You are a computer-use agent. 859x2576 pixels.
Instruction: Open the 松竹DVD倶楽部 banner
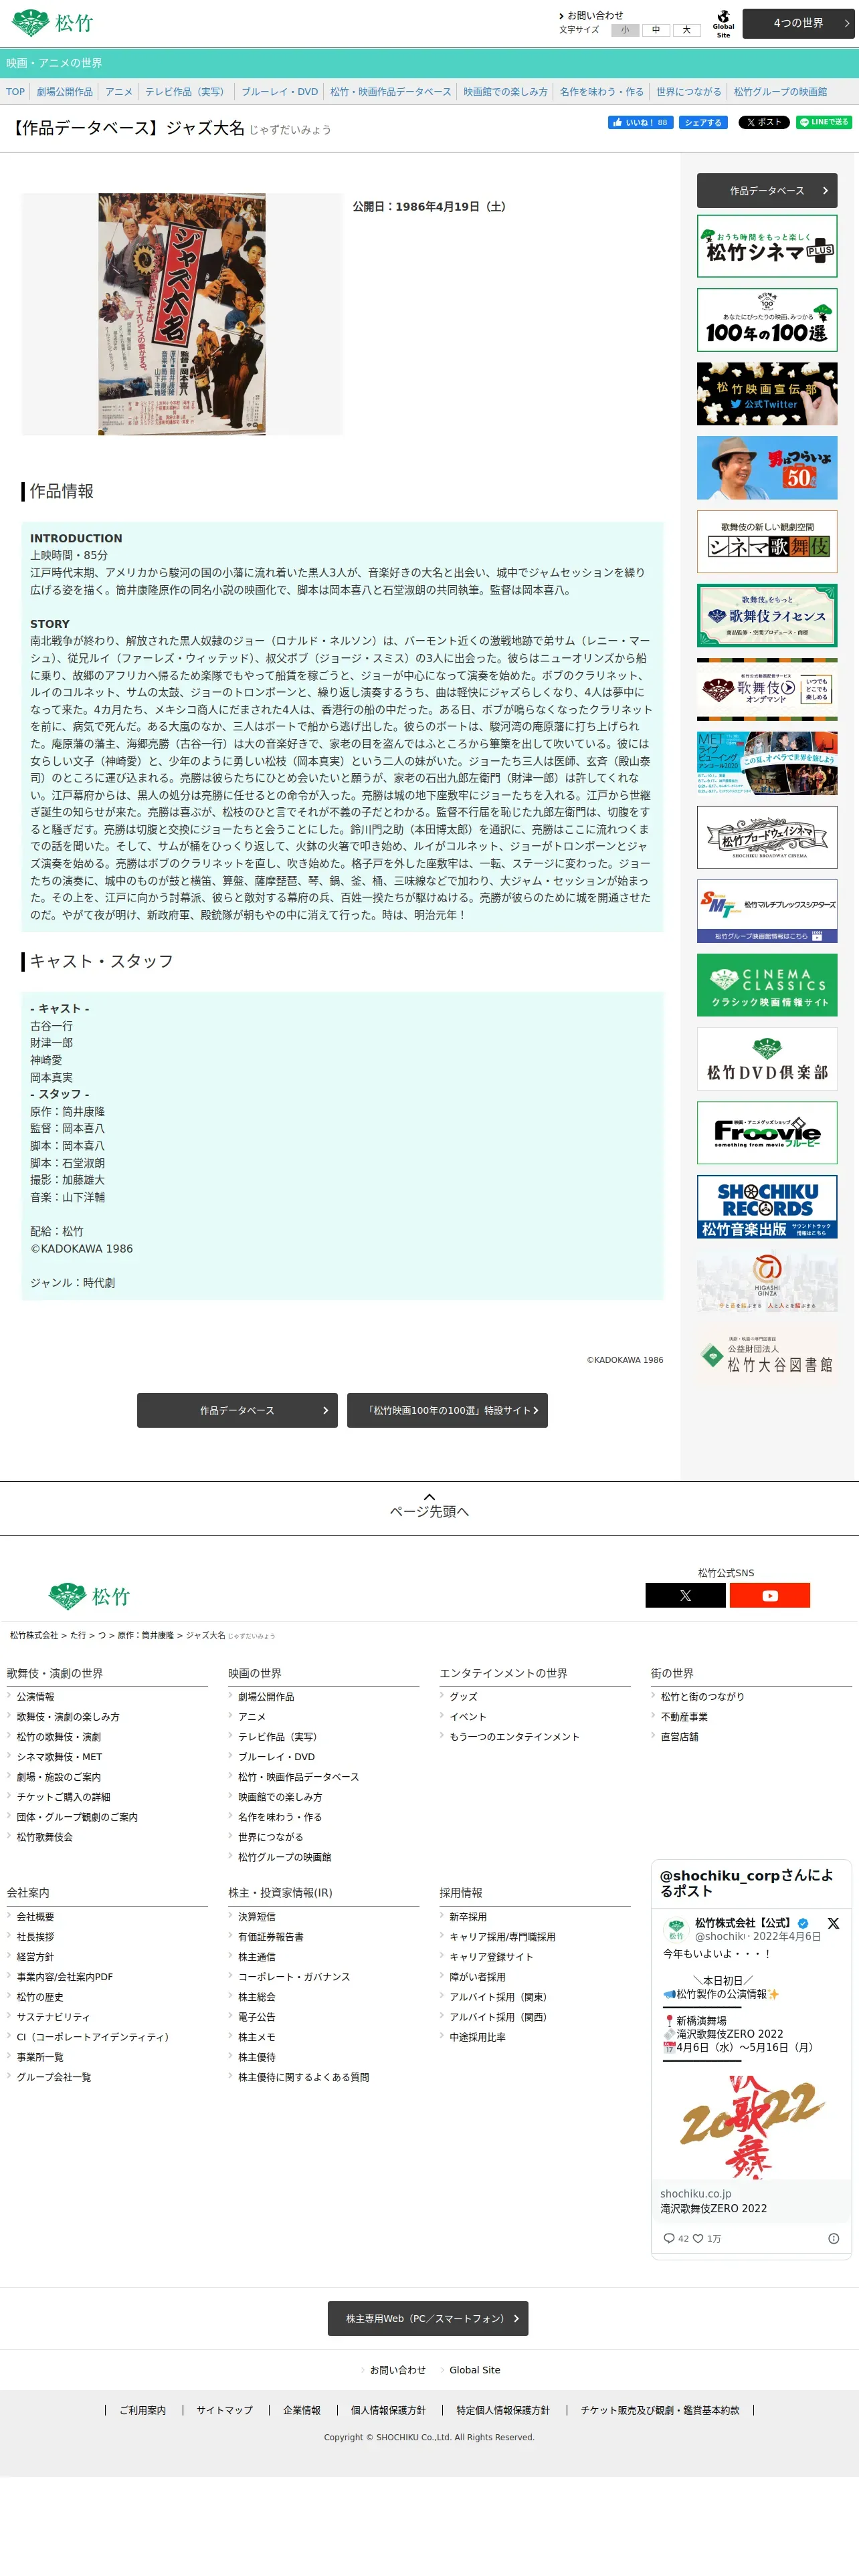[767, 1059]
